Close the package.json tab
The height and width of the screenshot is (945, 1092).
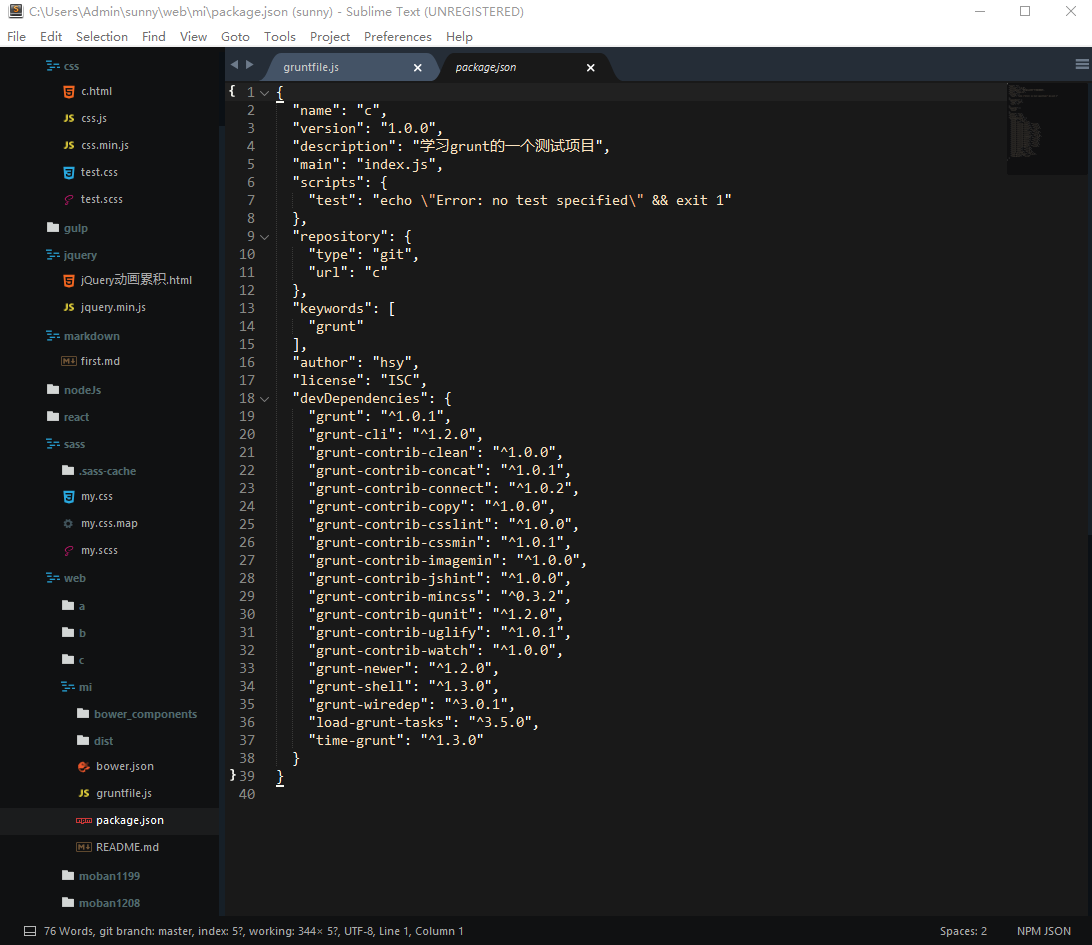point(591,68)
